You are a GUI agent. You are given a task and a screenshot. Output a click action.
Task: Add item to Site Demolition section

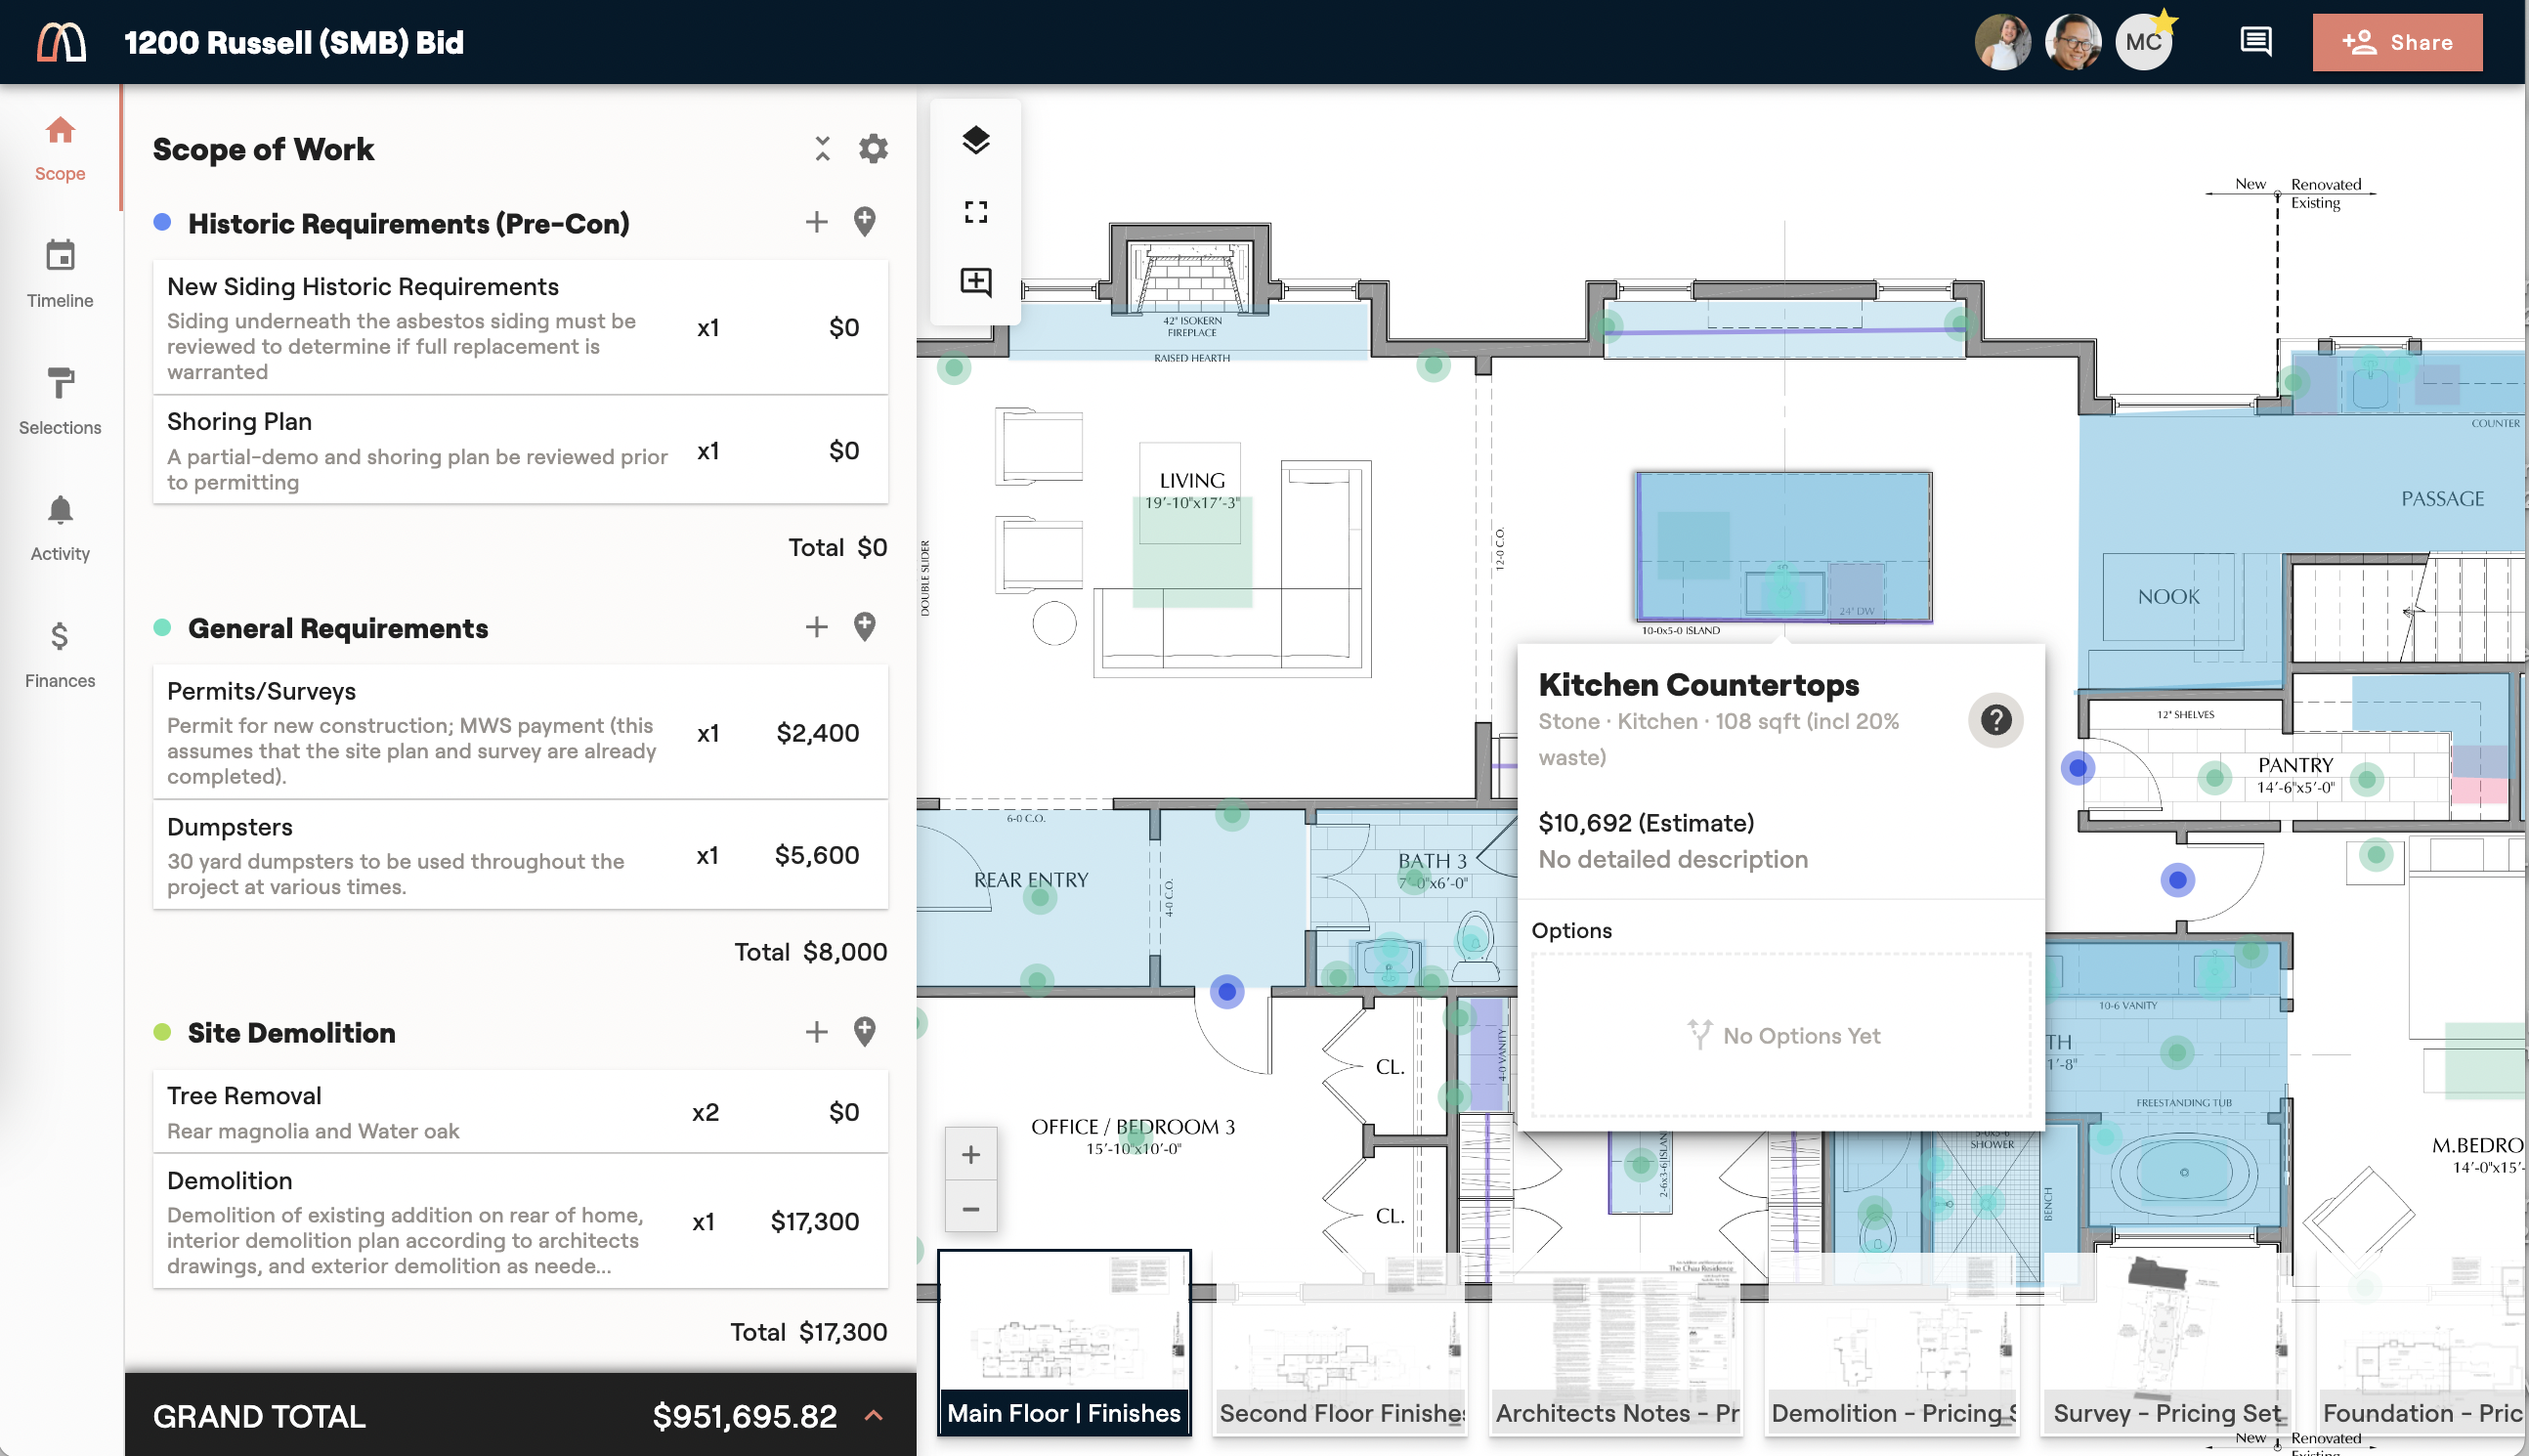click(x=816, y=1032)
